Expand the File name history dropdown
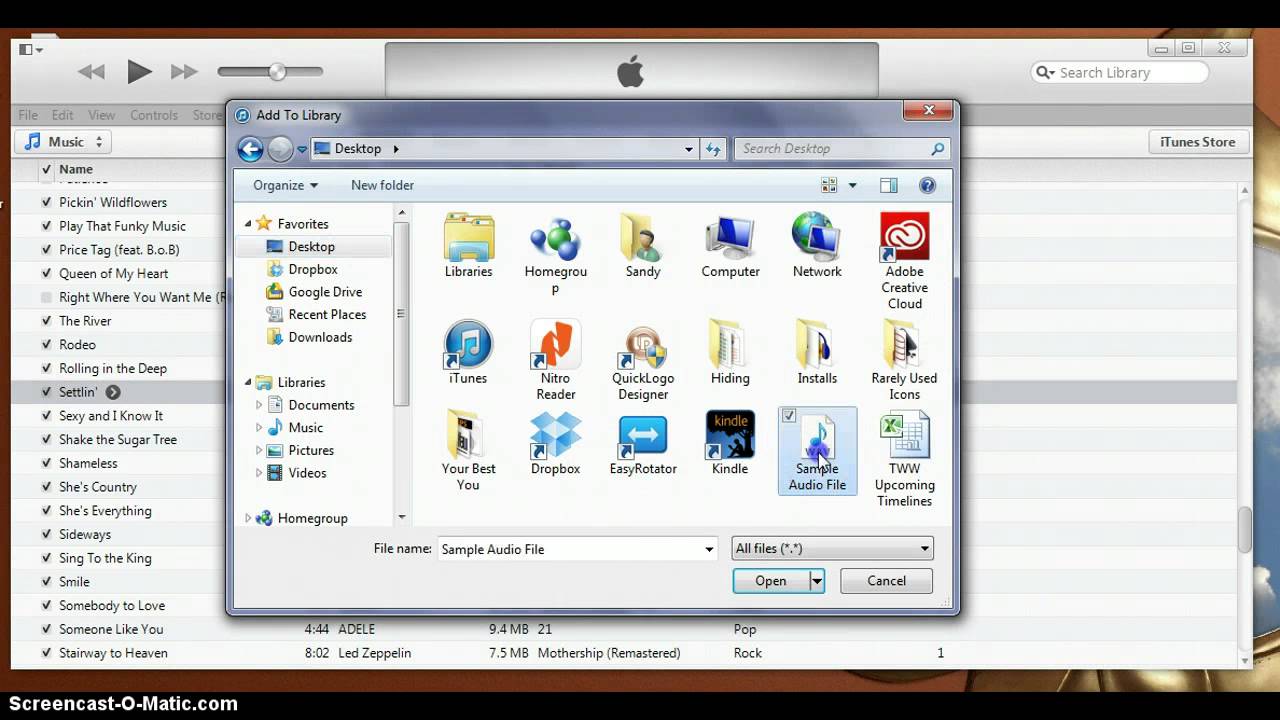This screenshot has height=720, width=1280. point(709,549)
